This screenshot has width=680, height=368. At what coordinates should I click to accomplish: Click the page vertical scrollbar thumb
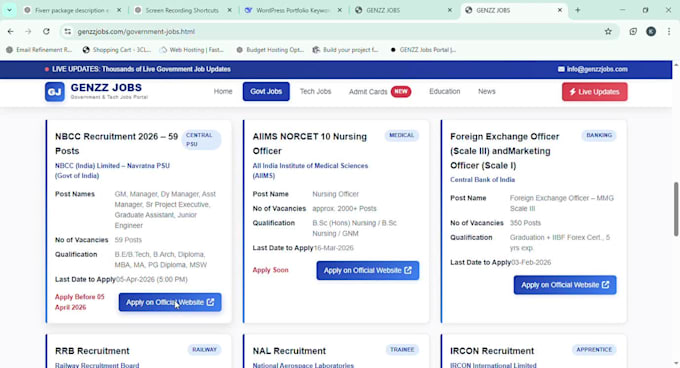pos(676,209)
